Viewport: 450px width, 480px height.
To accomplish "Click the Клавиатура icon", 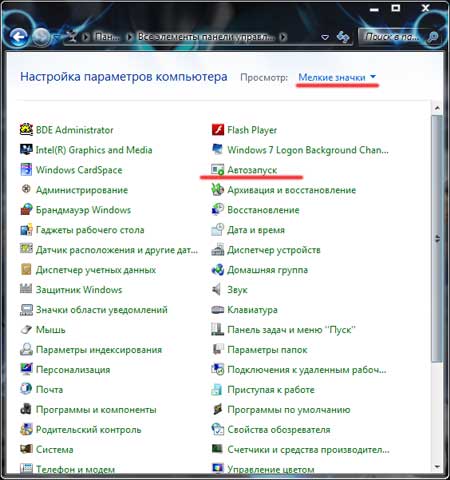I will (x=218, y=310).
